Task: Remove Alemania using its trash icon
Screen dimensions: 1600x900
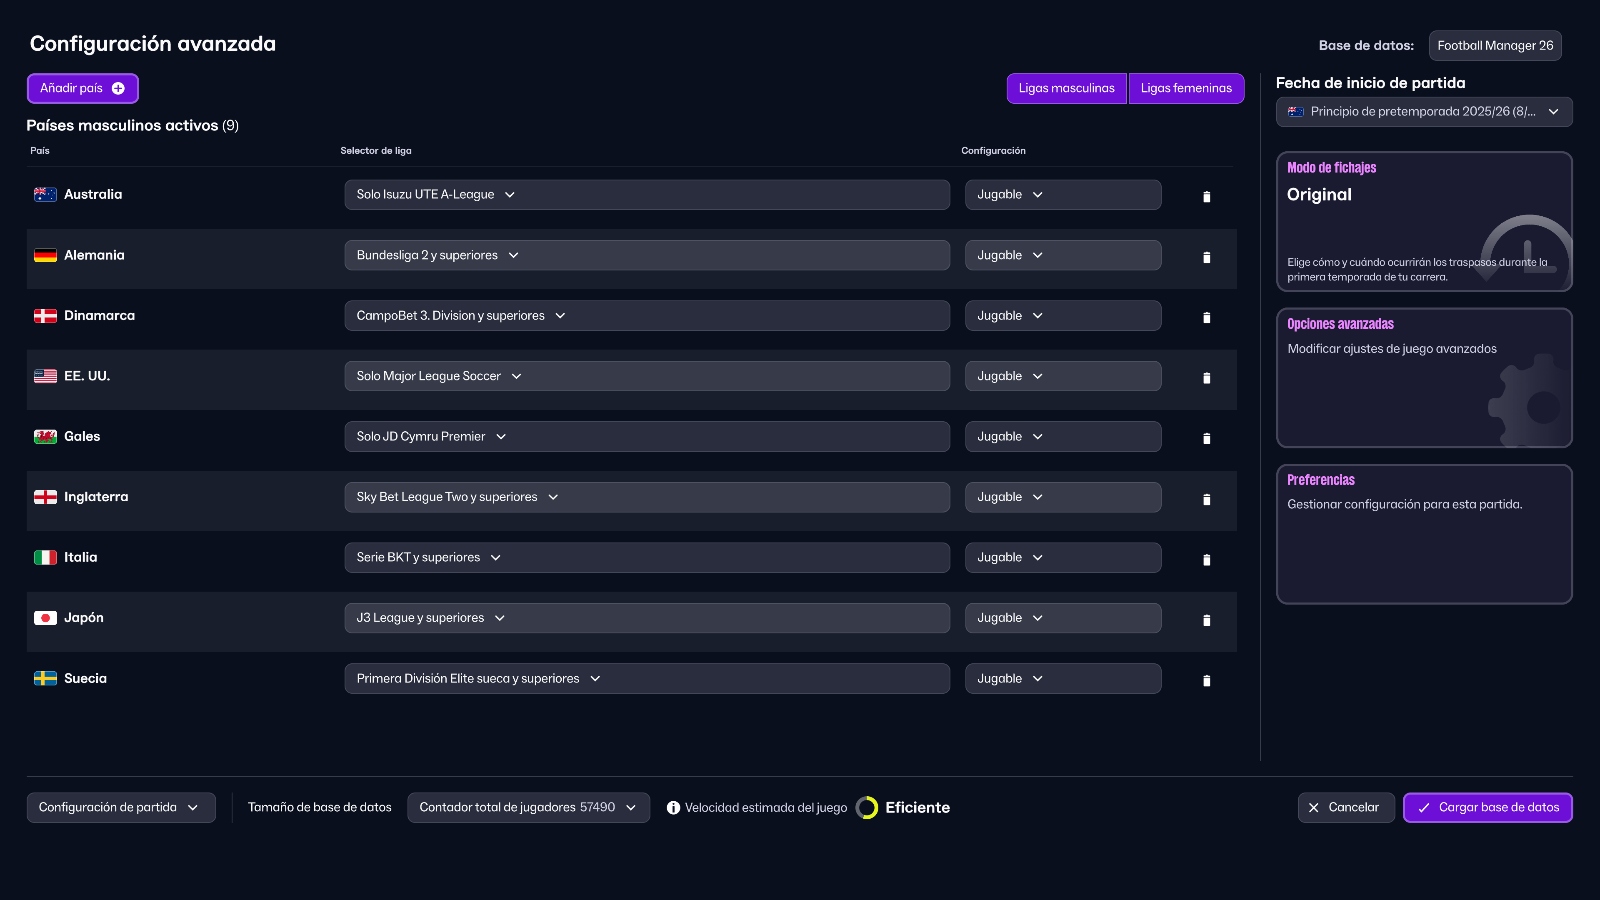Action: pos(1206,257)
